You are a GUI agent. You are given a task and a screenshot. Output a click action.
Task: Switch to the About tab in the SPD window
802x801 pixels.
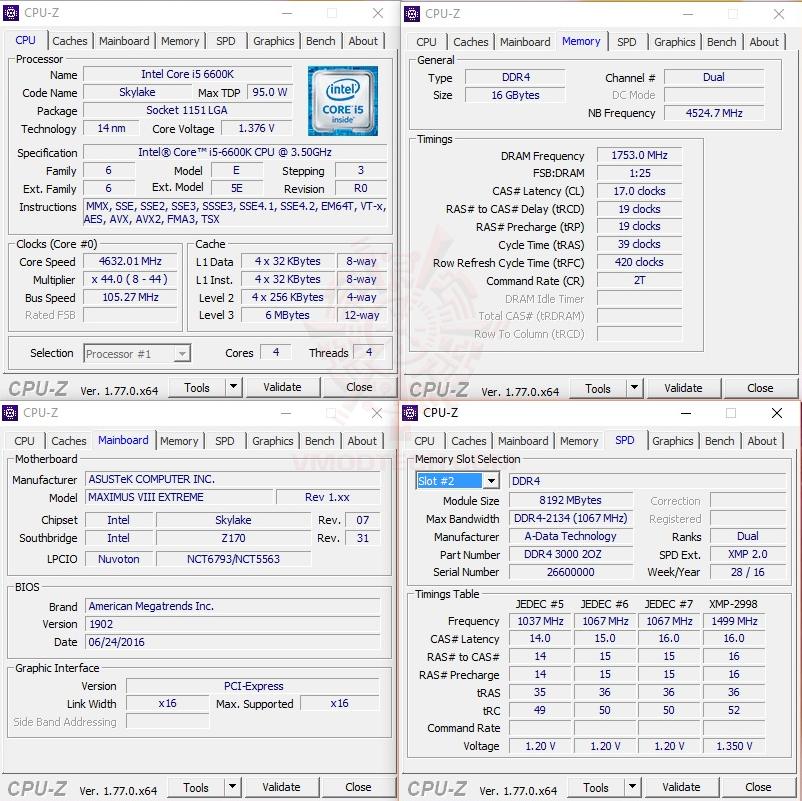[762, 441]
